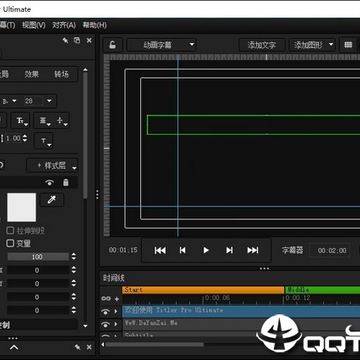
Task: Click the lock icon above the preview
Action: click(x=113, y=45)
